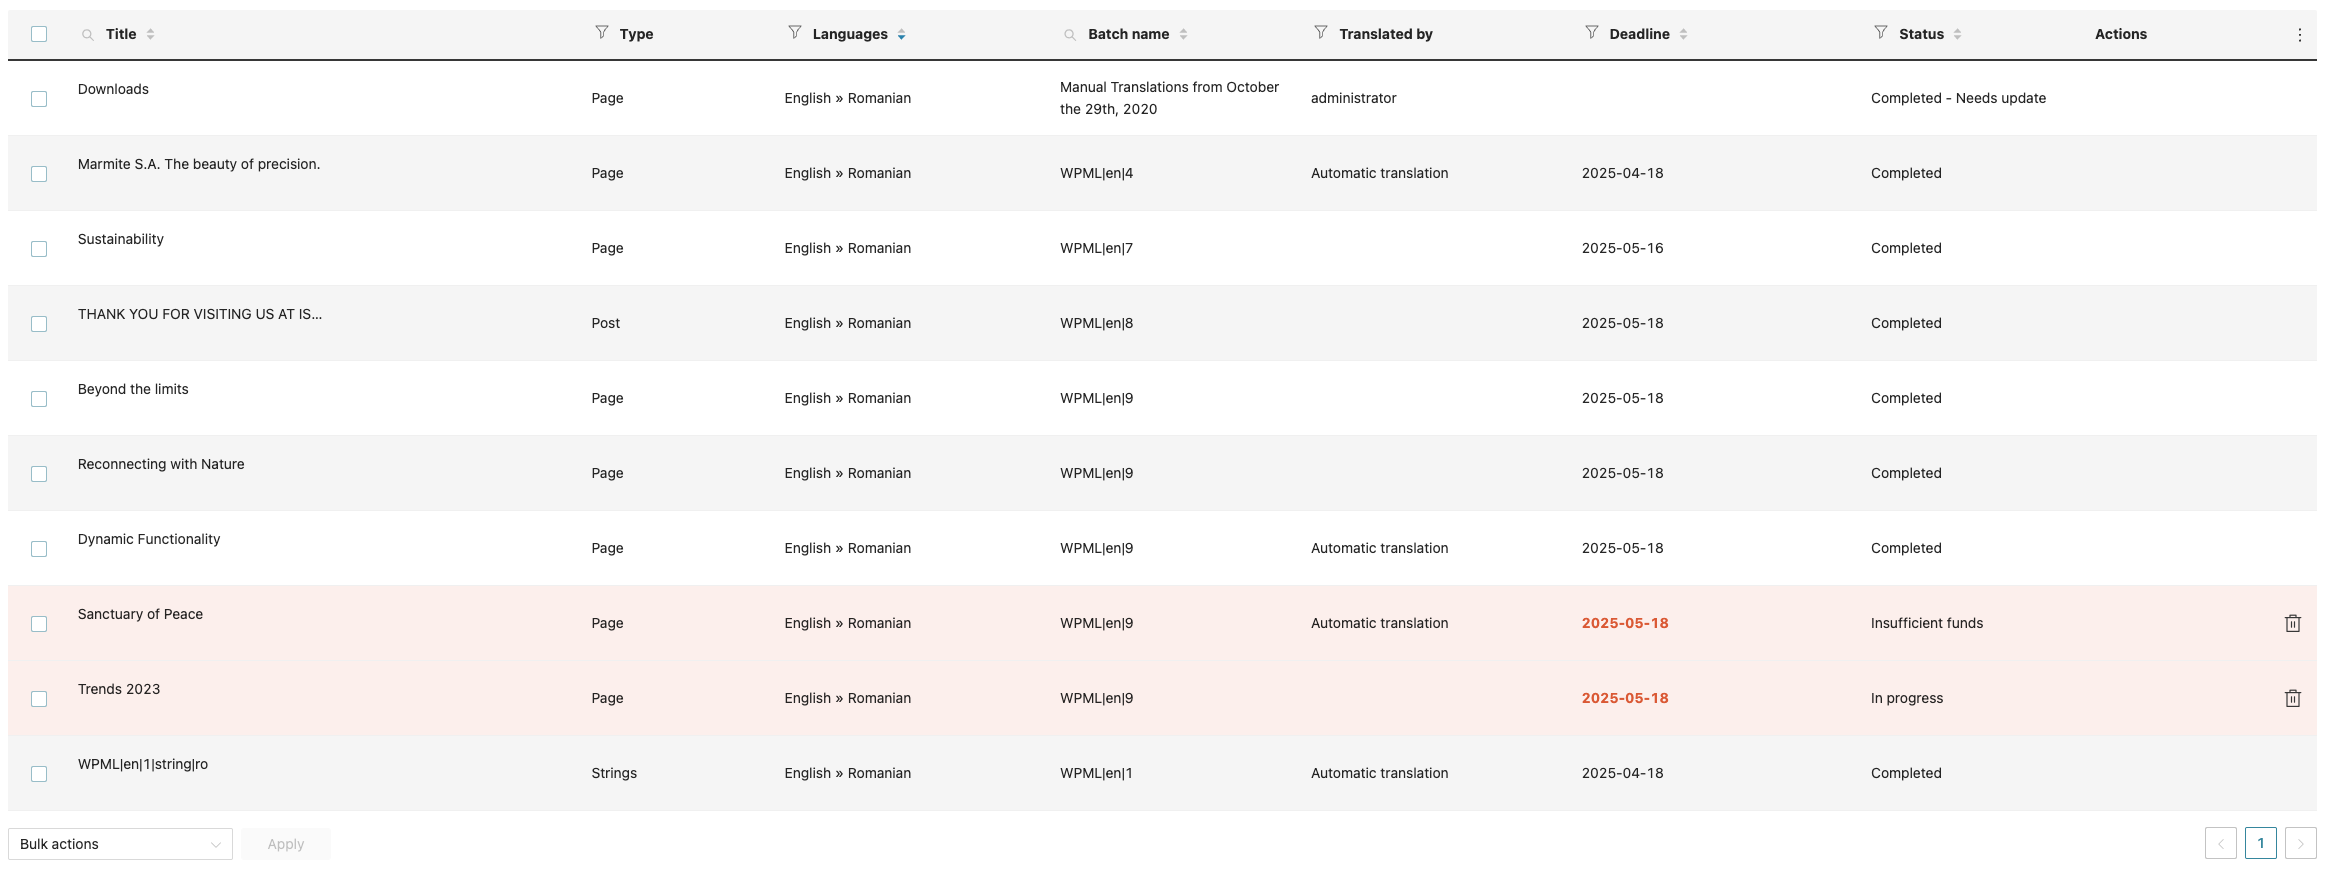2328x877 pixels.
Task: Open the Status column filter icon
Action: pos(1881,33)
